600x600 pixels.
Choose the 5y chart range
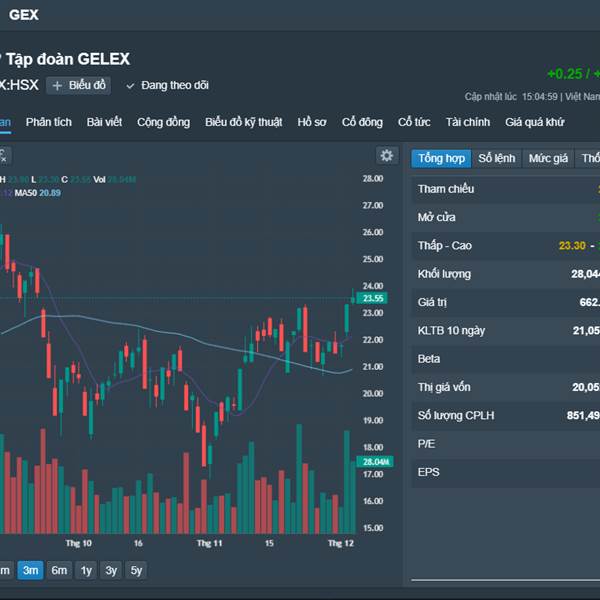136,570
